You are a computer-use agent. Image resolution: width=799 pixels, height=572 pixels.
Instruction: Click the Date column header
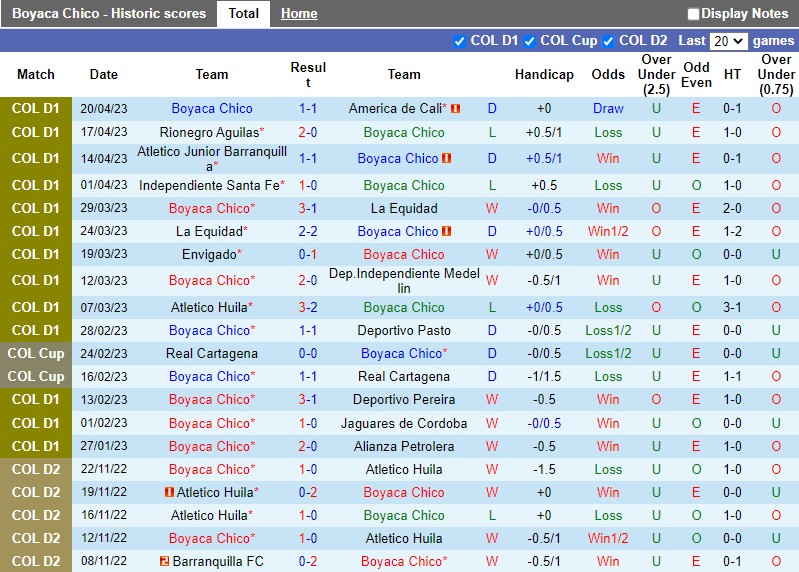click(x=103, y=74)
